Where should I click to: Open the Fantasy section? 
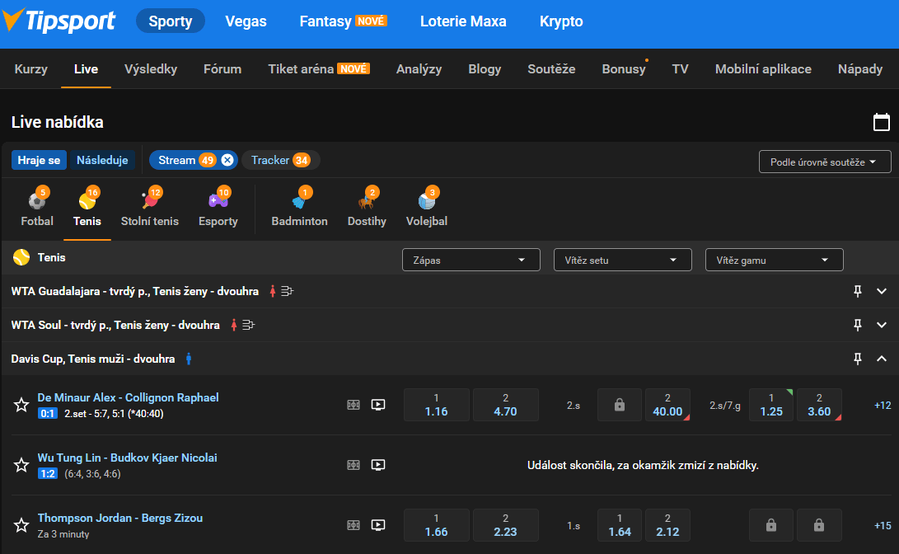(x=343, y=21)
